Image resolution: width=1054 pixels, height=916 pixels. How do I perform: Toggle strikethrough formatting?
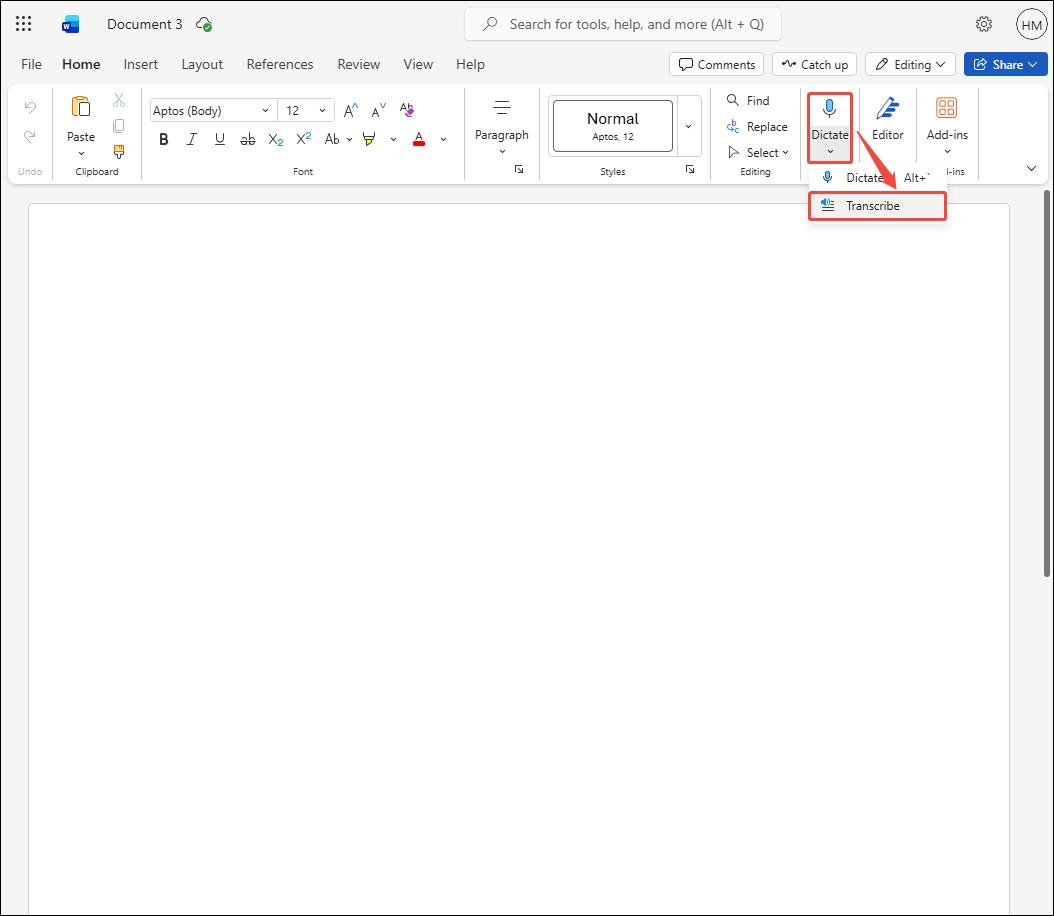click(248, 139)
